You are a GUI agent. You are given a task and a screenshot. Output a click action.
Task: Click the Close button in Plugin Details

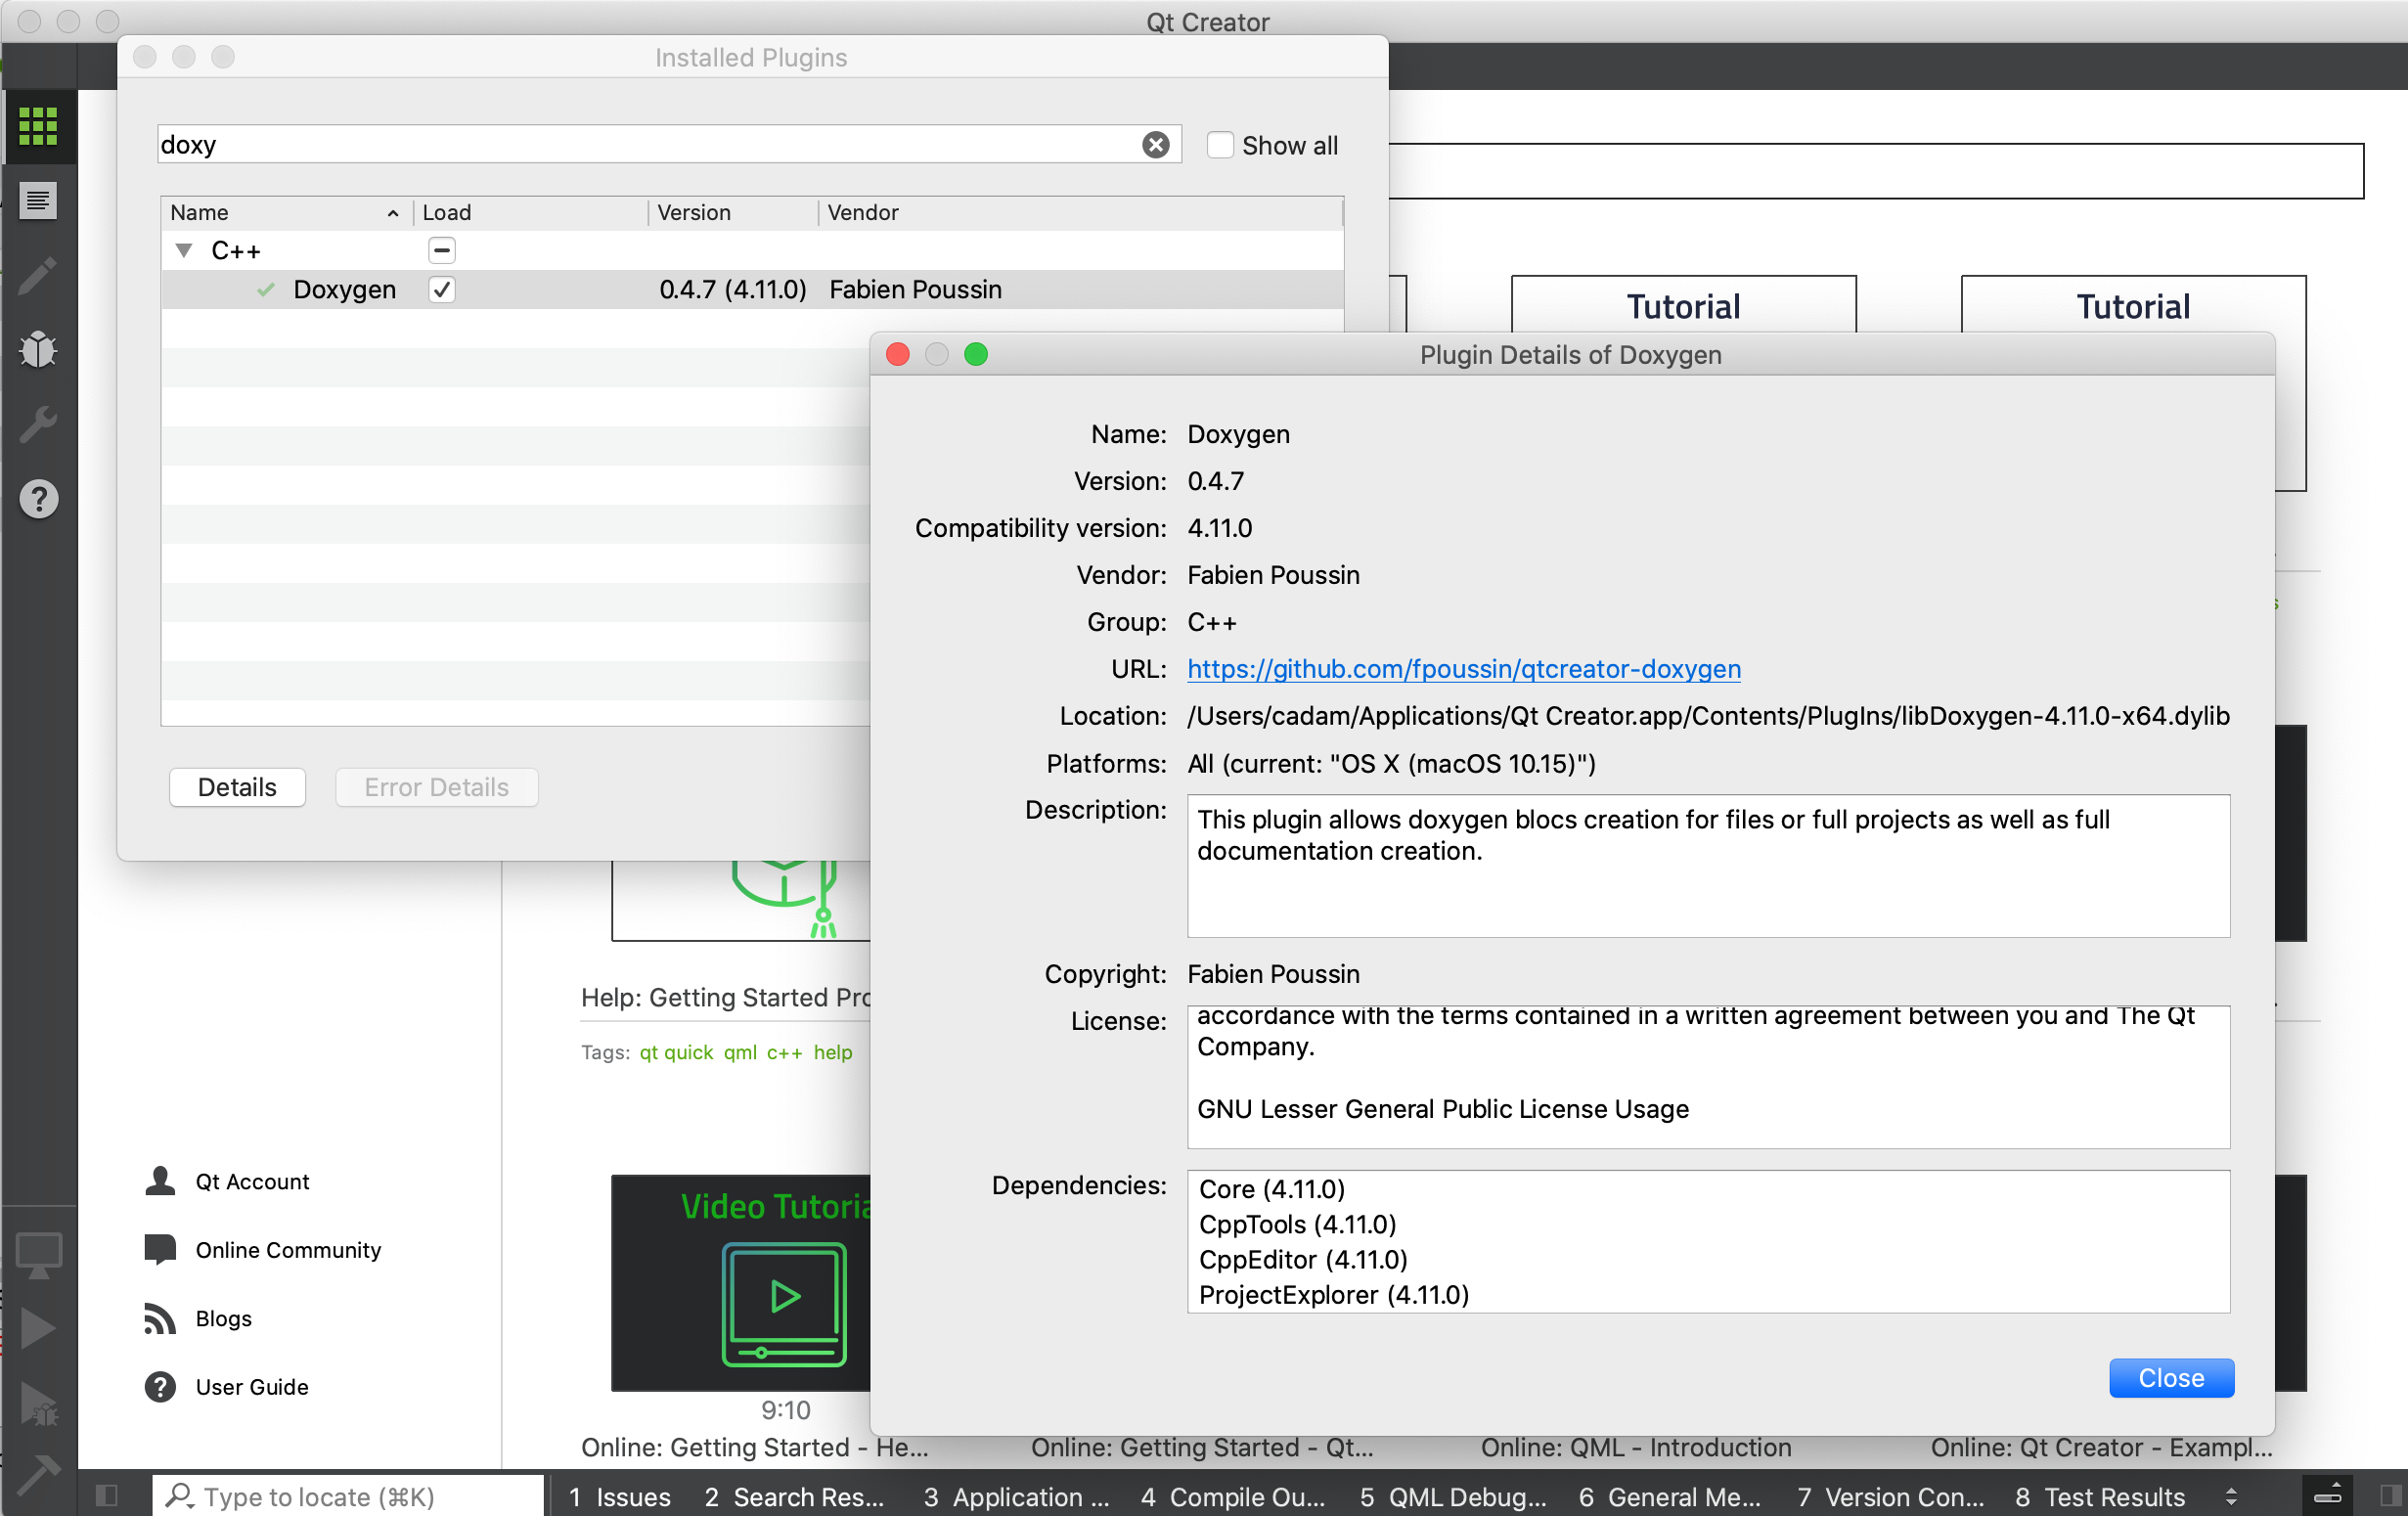pyautogui.click(x=2170, y=1378)
